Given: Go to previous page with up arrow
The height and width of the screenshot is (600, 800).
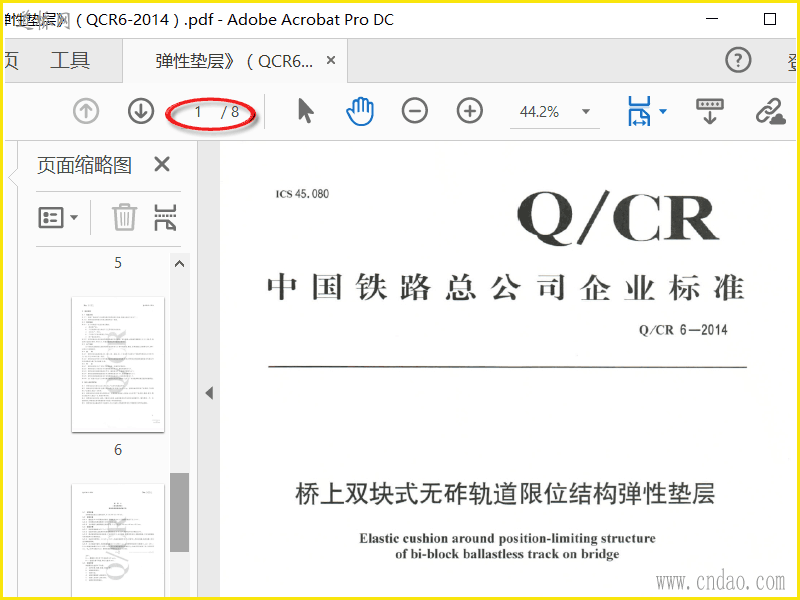Looking at the screenshot, I should [x=86, y=111].
